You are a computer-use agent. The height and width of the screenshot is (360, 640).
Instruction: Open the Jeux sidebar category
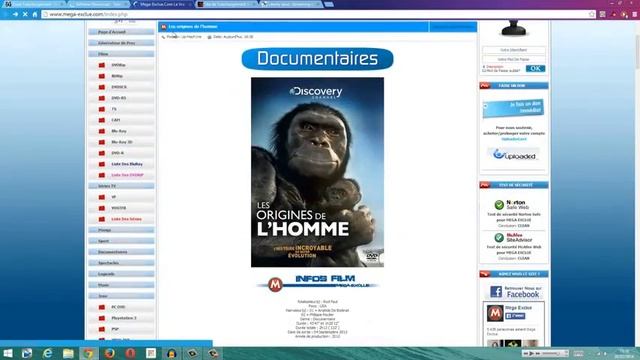121,296
